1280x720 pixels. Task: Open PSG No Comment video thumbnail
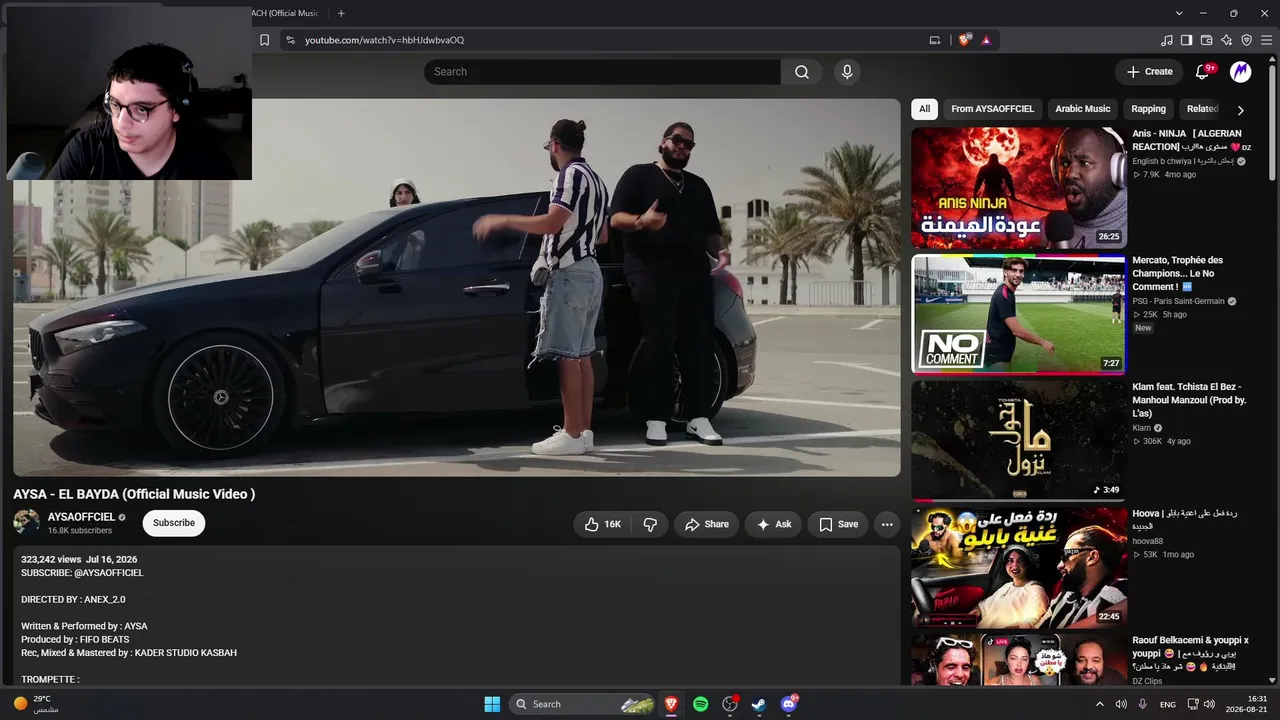coord(1019,314)
